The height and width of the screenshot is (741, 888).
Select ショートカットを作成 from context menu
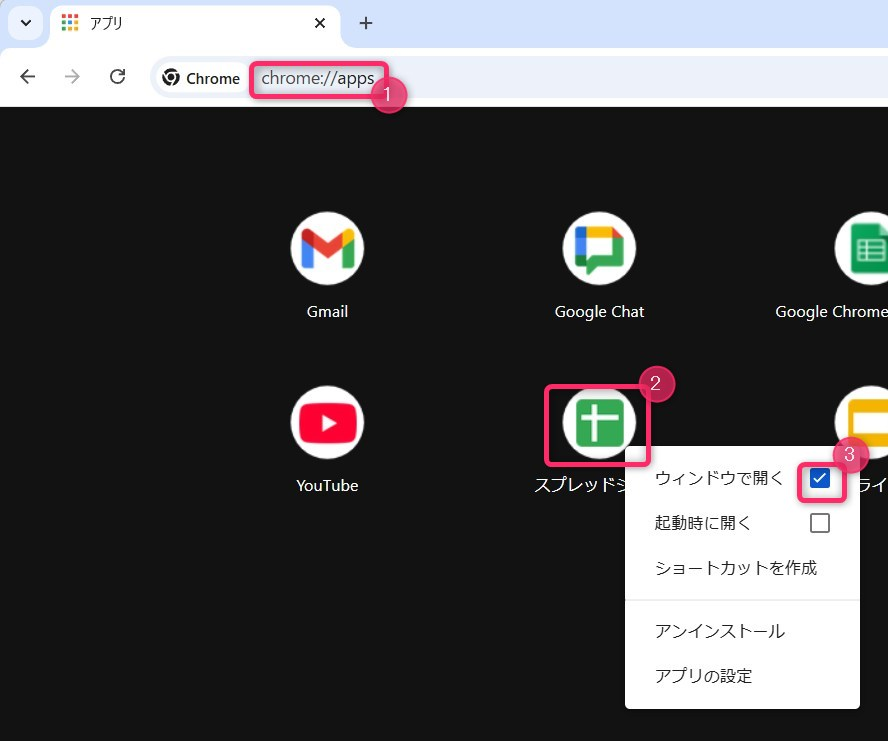coord(735,568)
